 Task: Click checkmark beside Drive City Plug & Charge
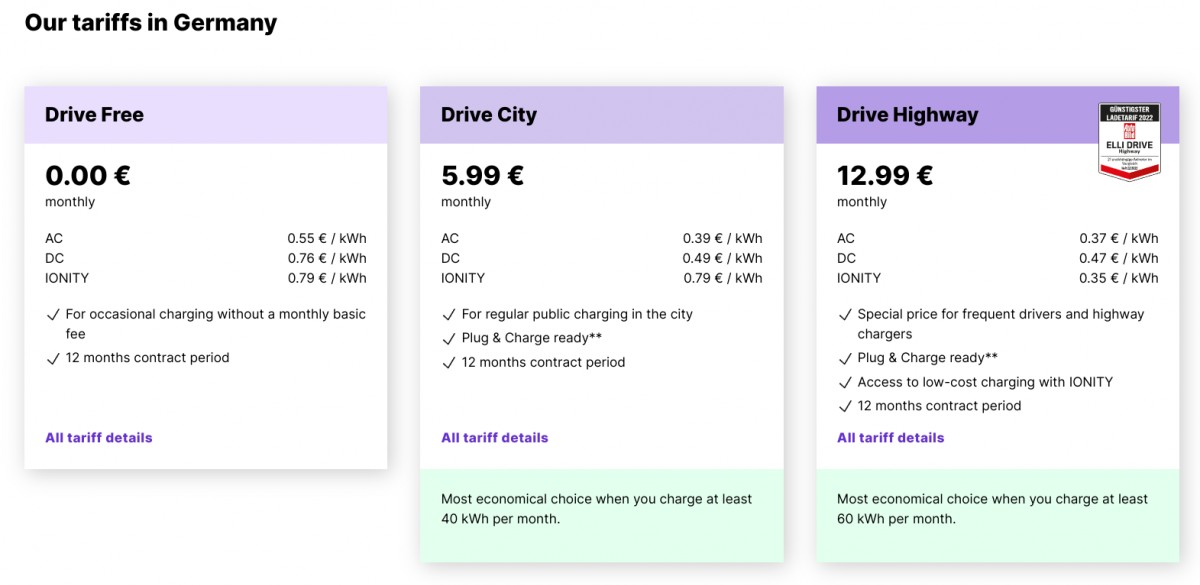pos(449,338)
